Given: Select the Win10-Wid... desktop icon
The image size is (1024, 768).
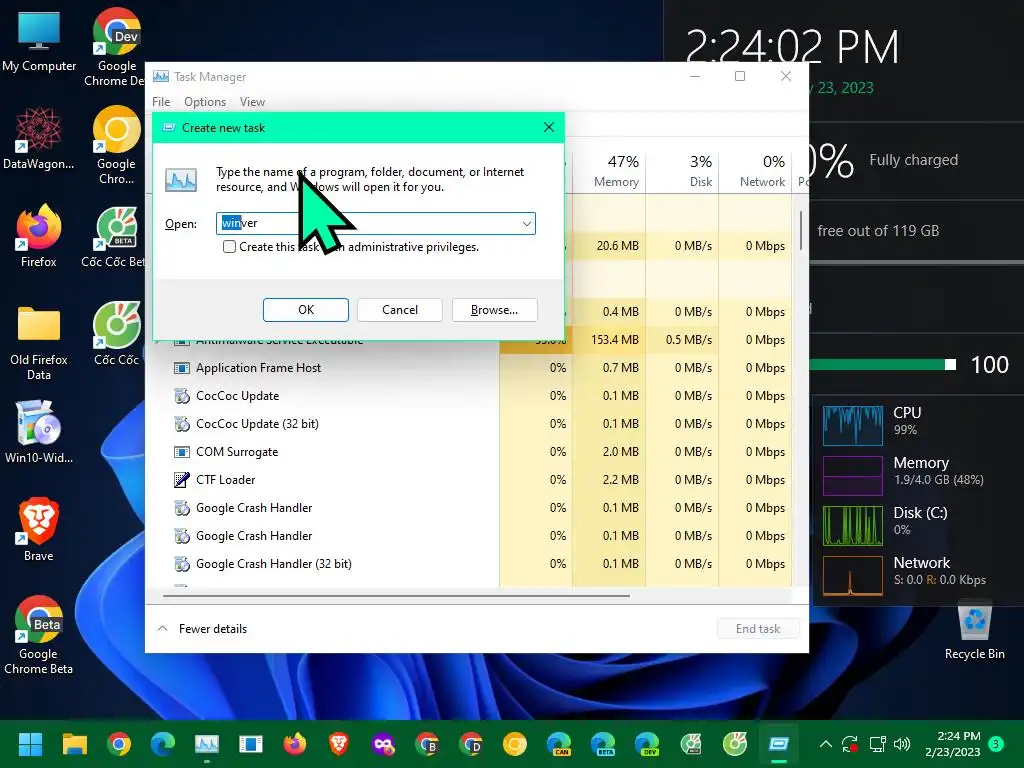Looking at the screenshot, I should click(x=39, y=432).
